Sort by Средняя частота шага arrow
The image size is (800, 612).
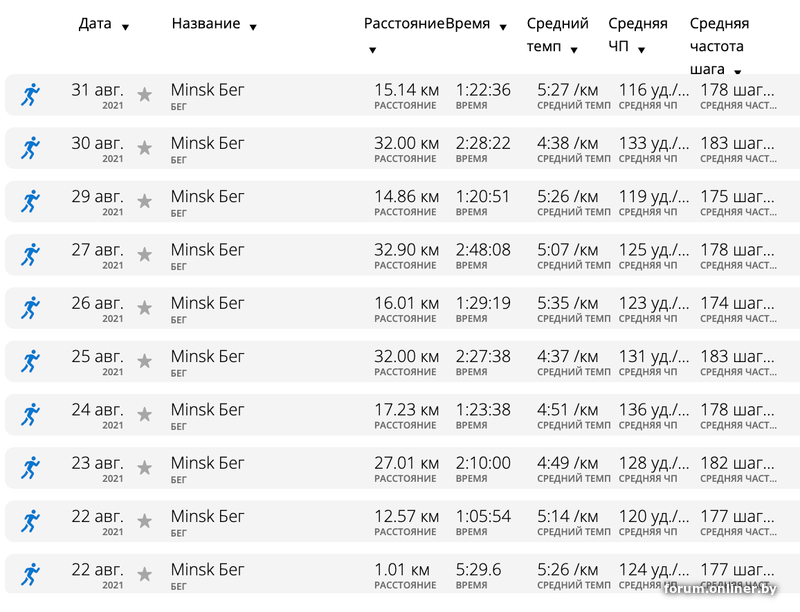pos(737,71)
